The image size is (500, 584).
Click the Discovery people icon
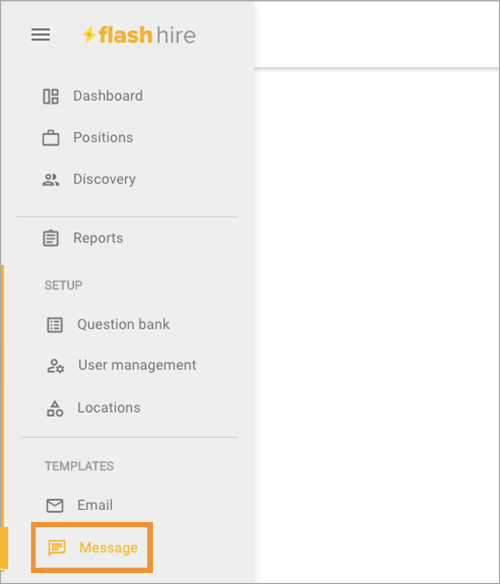tap(51, 180)
